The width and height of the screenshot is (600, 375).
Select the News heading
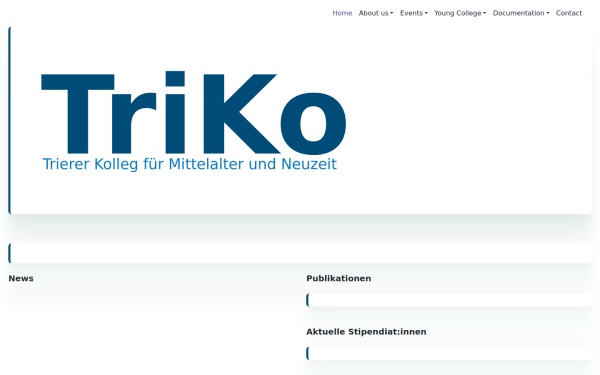(x=21, y=278)
